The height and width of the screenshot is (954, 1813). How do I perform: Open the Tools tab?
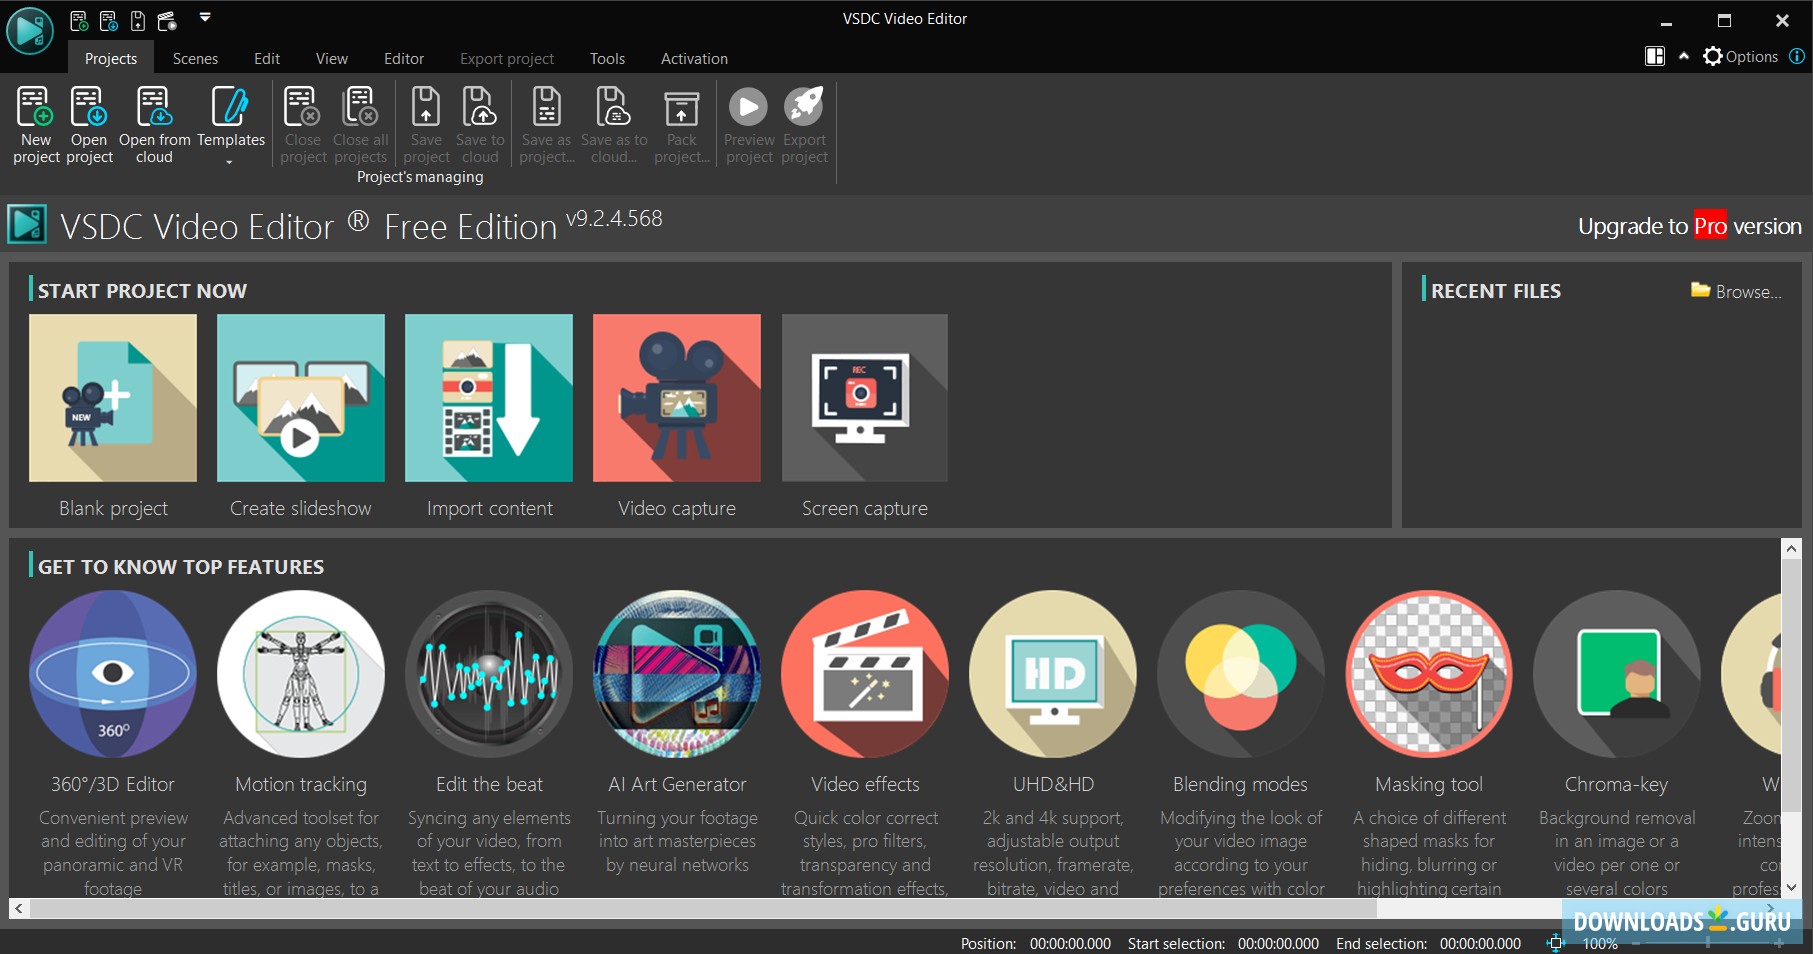pos(607,59)
